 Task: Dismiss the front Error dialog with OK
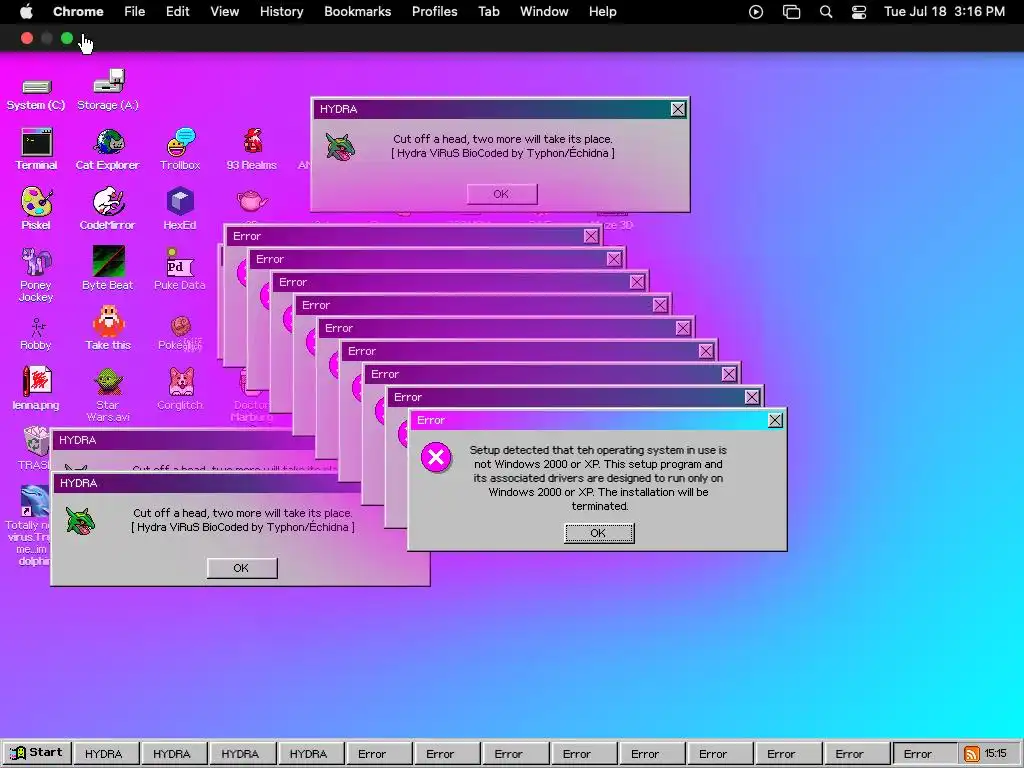tap(599, 533)
